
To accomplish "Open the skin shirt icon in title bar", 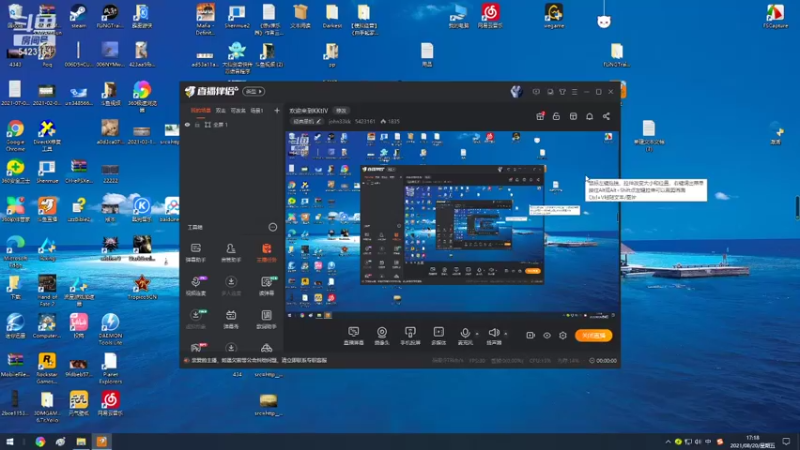I will pyautogui.click(x=562, y=92).
